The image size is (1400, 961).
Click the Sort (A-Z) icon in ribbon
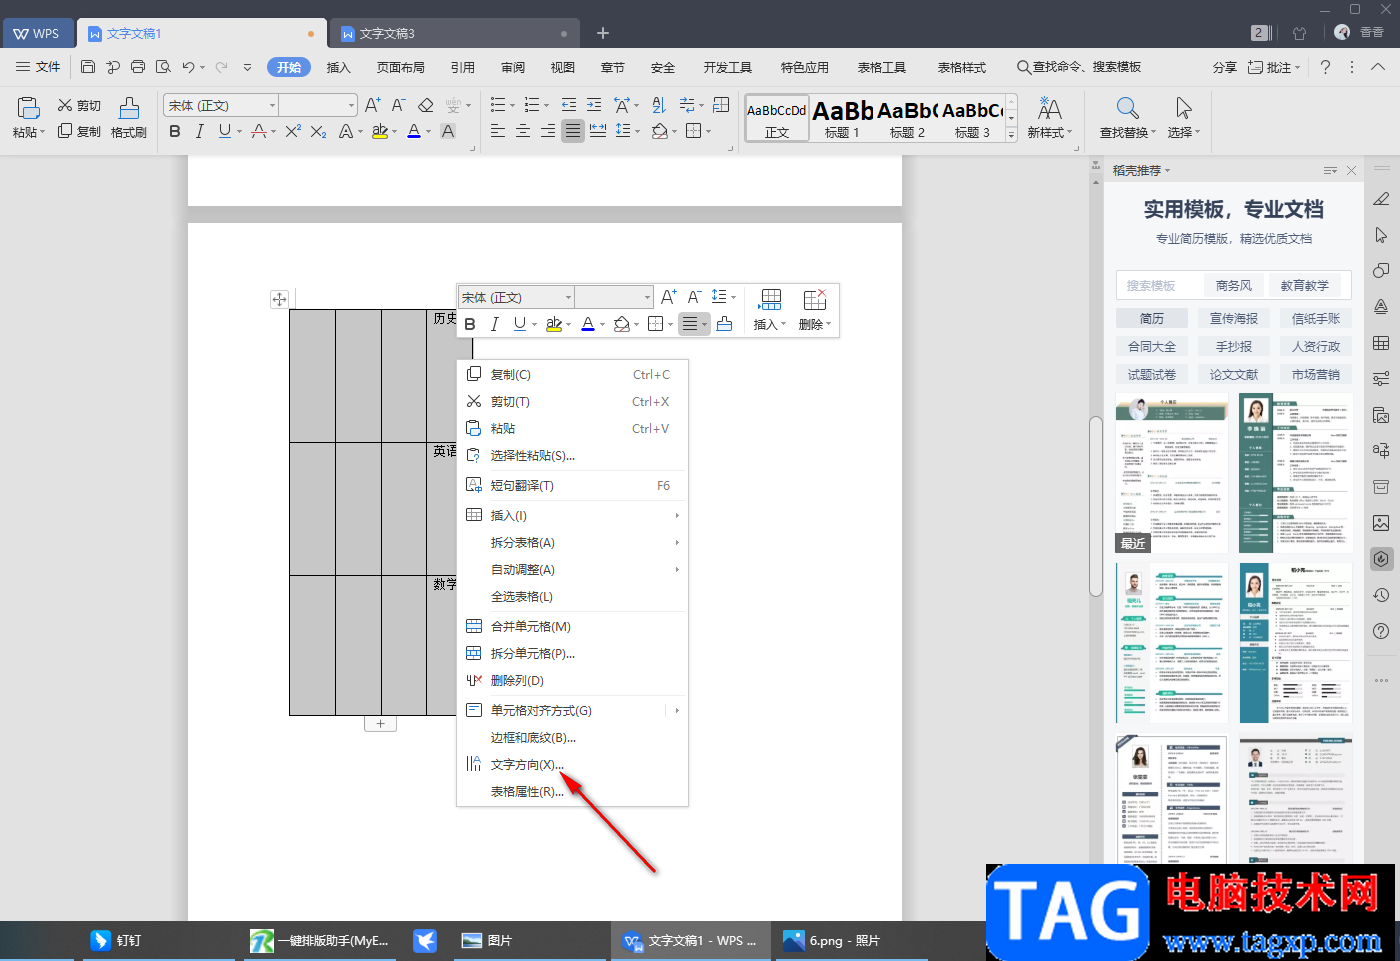click(659, 105)
